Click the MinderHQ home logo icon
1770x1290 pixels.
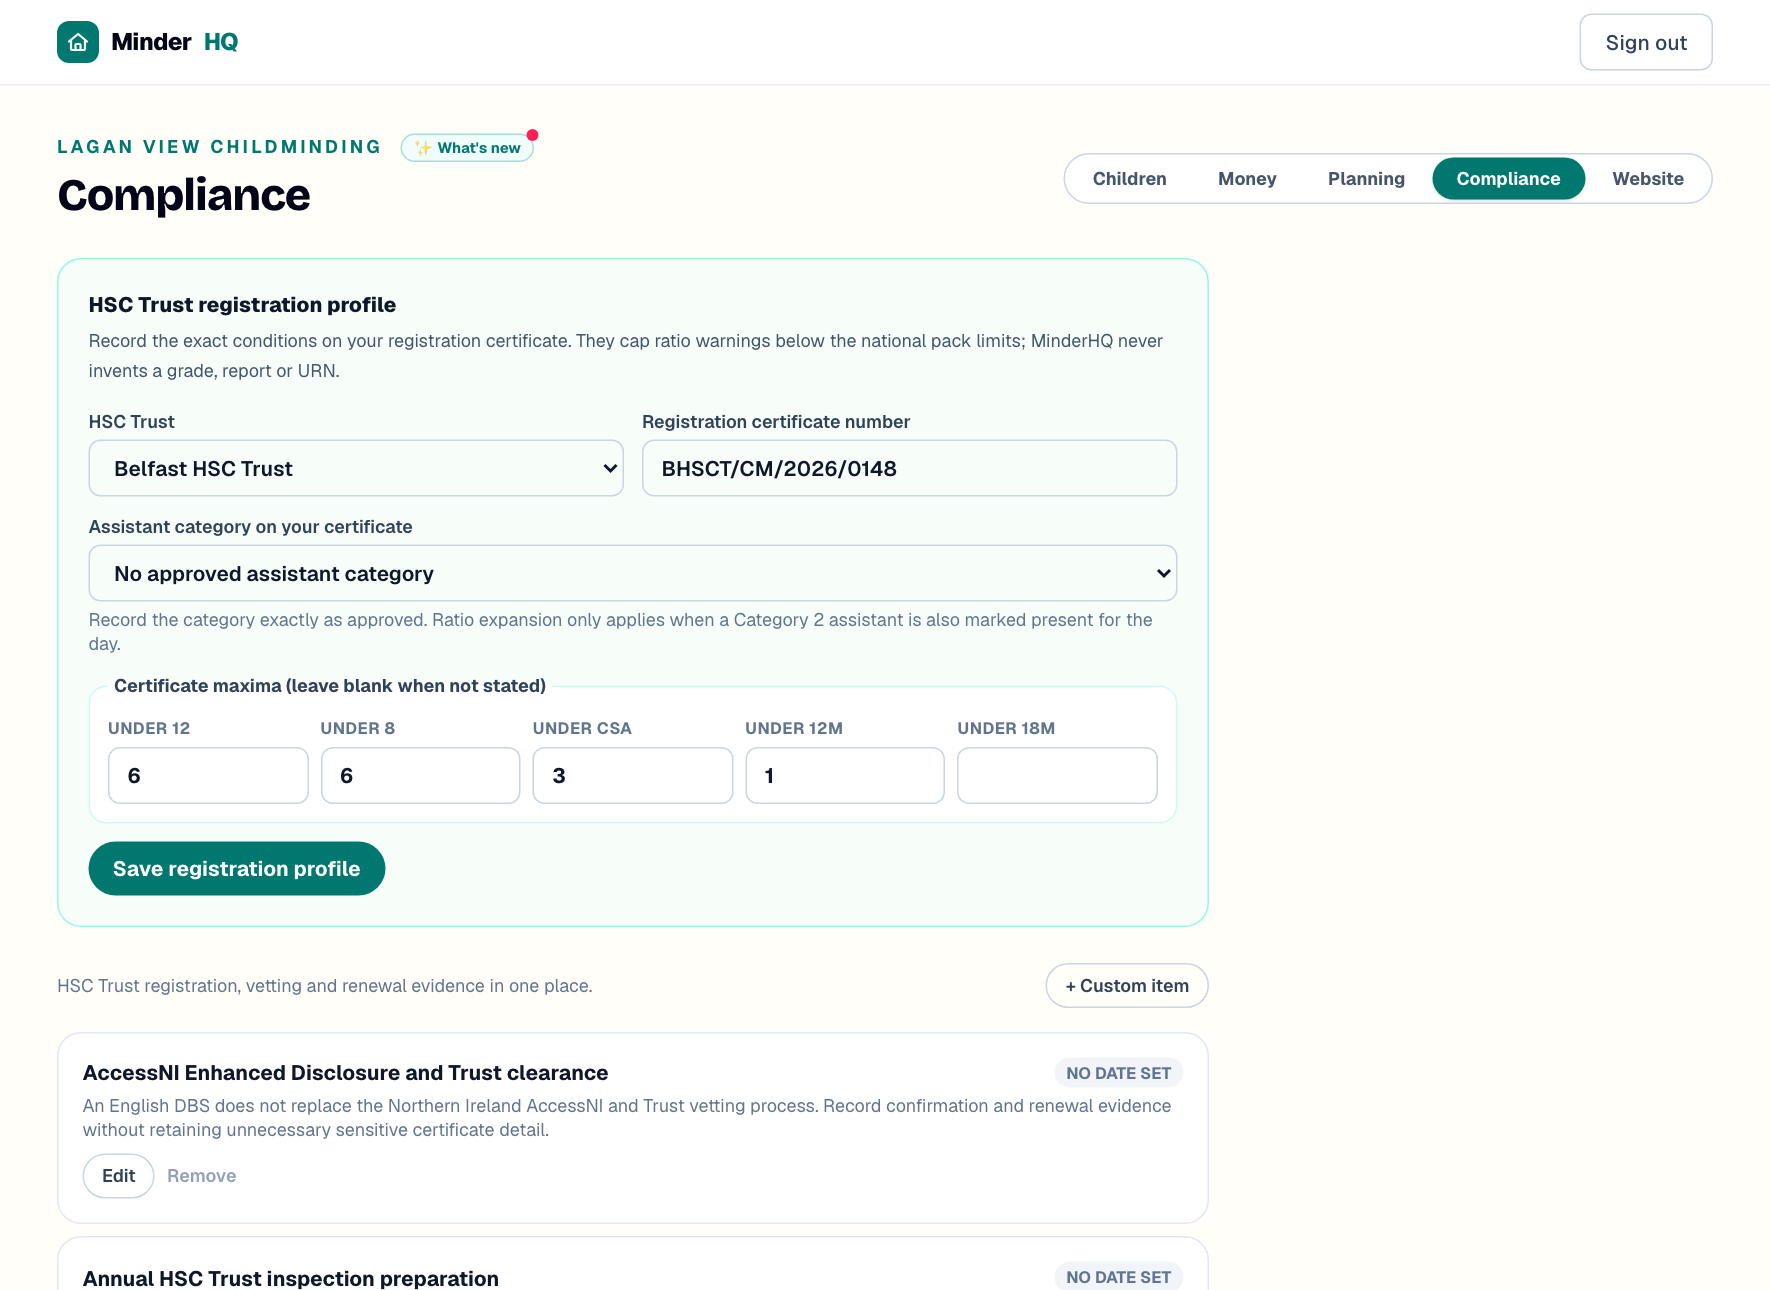pyautogui.click(x=78, y=42)
